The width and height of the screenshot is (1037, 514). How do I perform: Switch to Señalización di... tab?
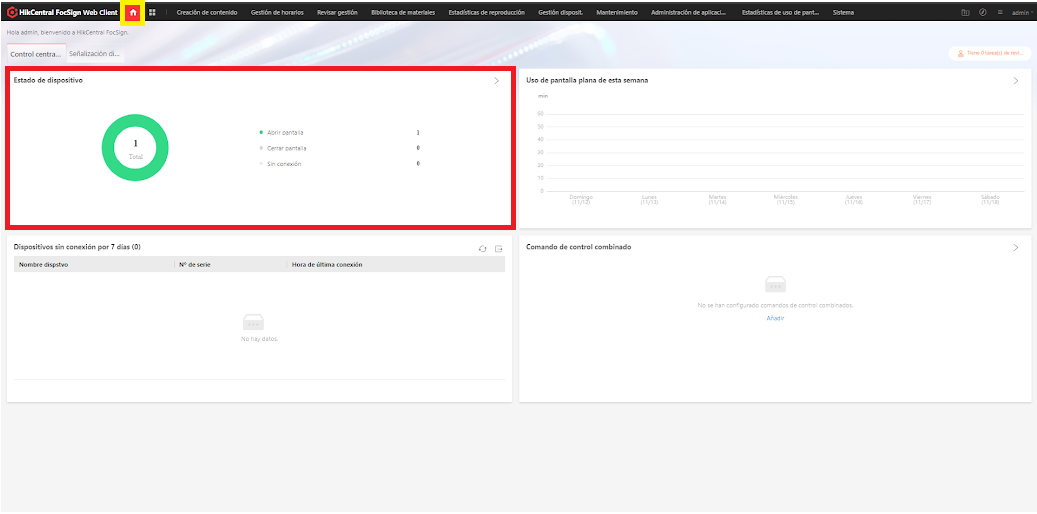[x=95, y=54]
